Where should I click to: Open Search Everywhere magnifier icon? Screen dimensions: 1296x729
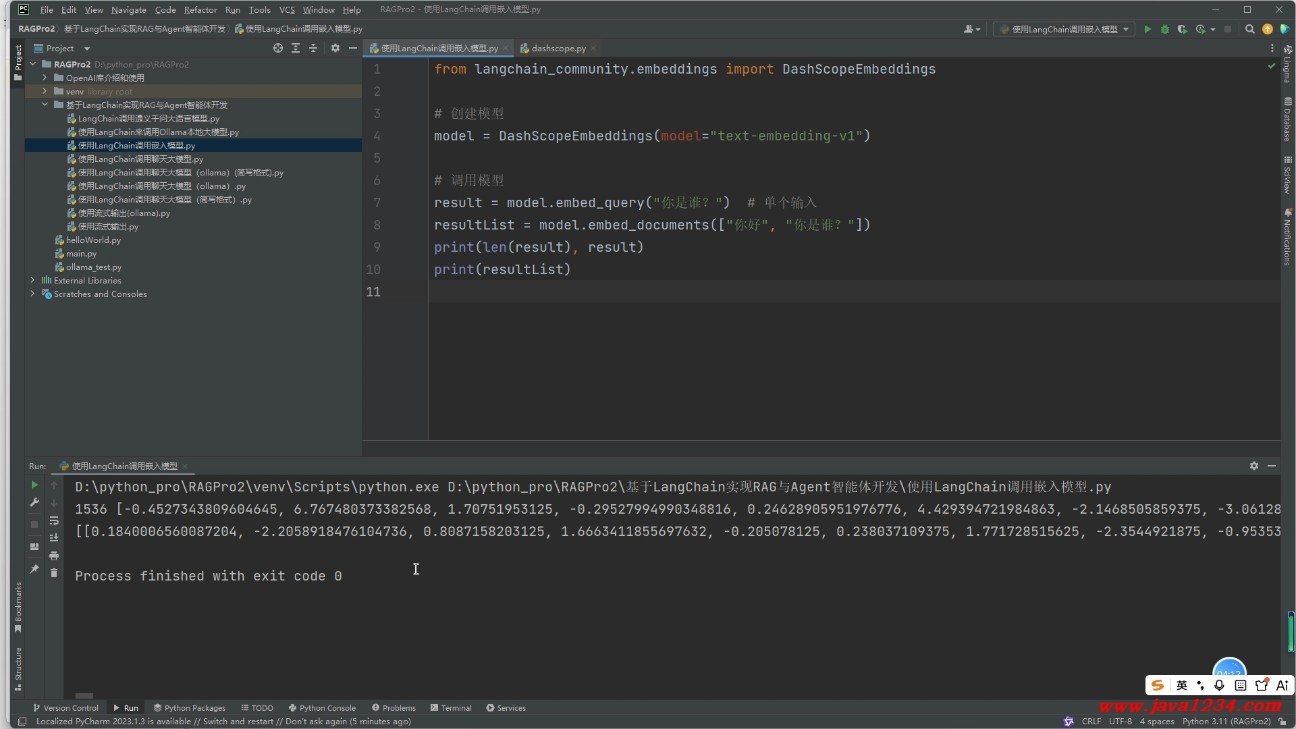click(x=1250, y=30)
